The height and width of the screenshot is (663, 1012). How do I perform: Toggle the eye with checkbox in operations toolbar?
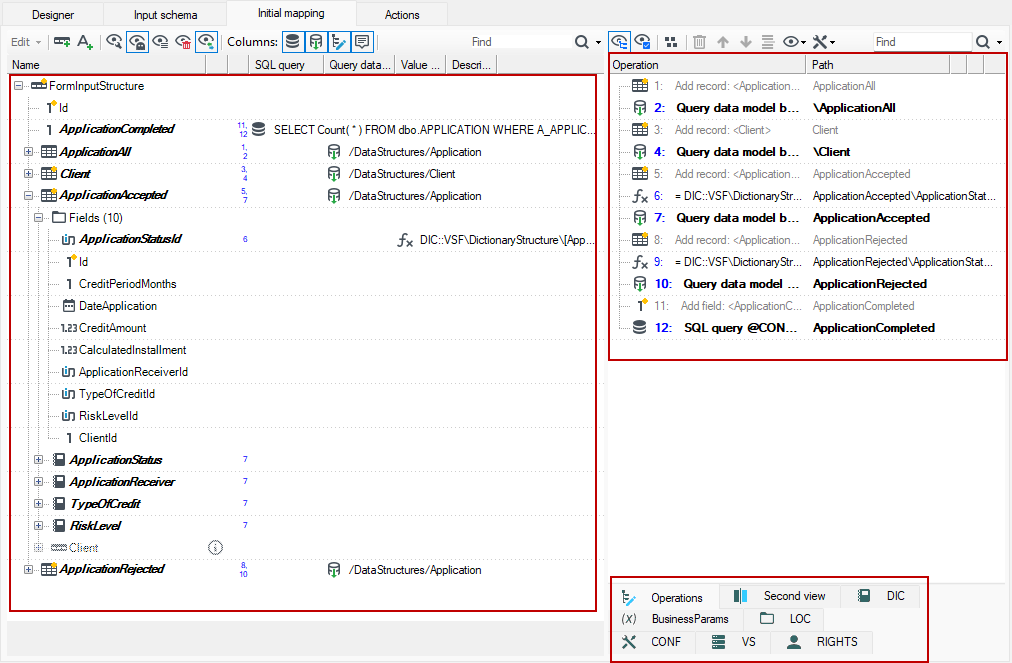[642, 42]
